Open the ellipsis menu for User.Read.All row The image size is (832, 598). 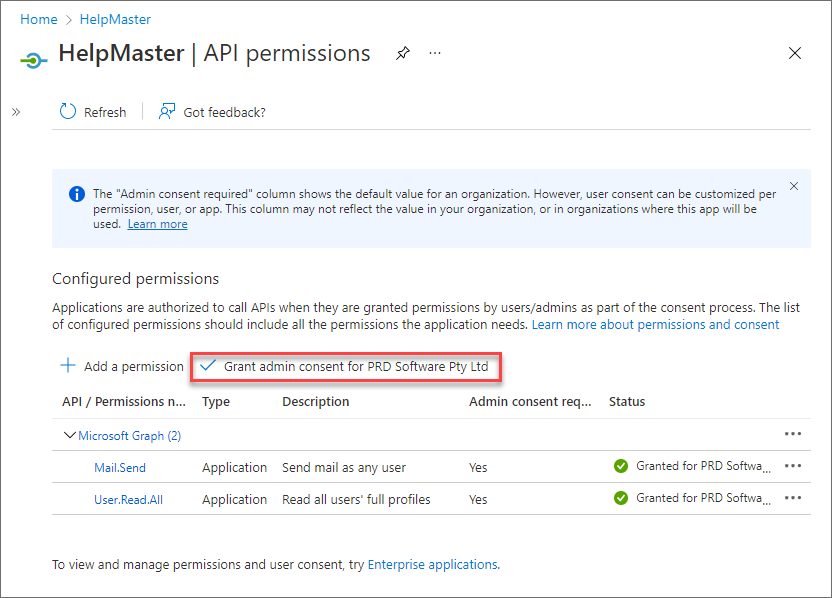coord(793,498)
